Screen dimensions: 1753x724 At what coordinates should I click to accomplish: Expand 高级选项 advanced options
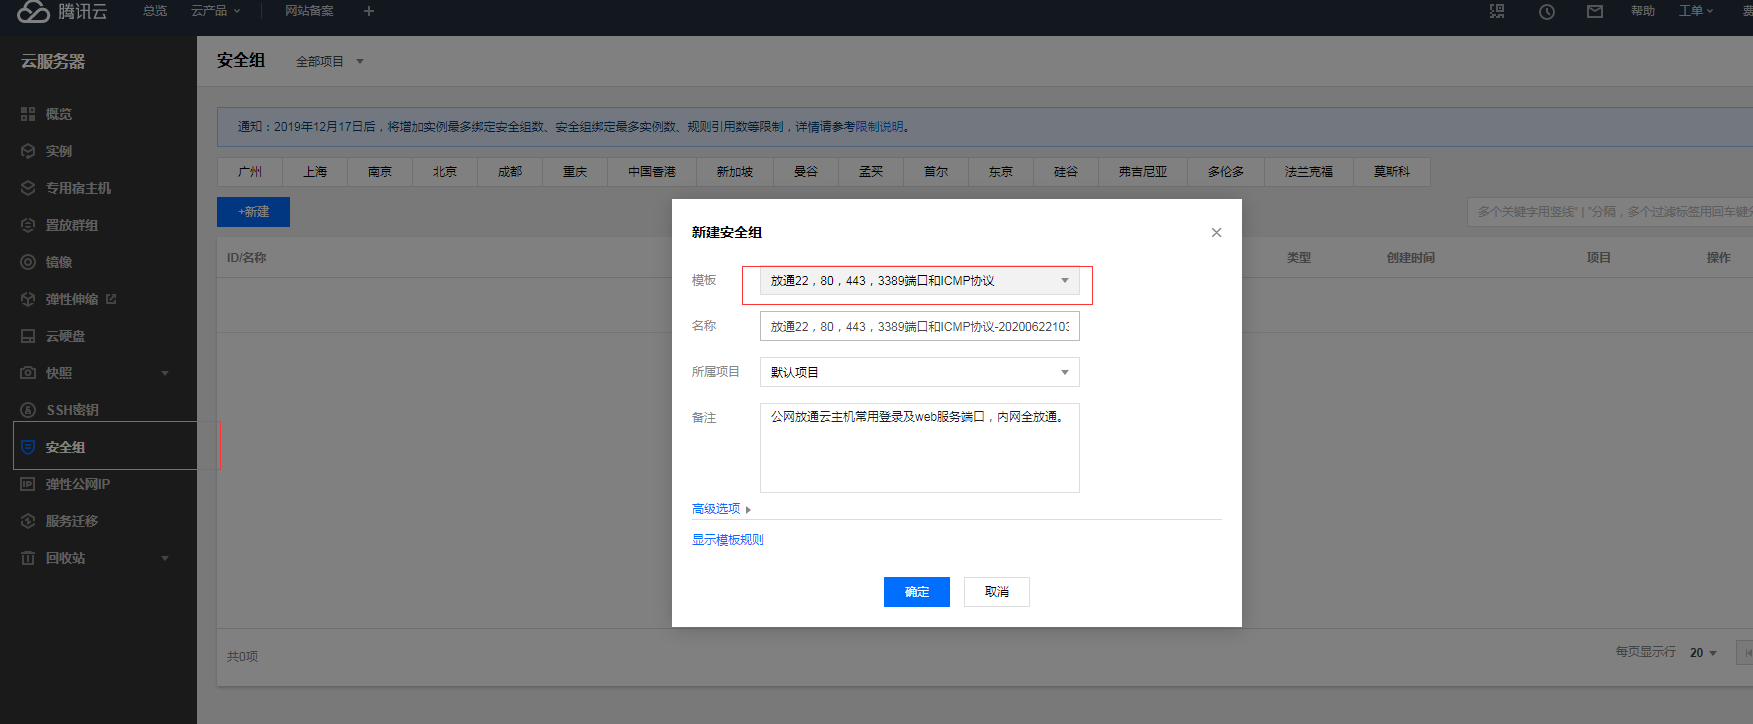tap(721, 509)
